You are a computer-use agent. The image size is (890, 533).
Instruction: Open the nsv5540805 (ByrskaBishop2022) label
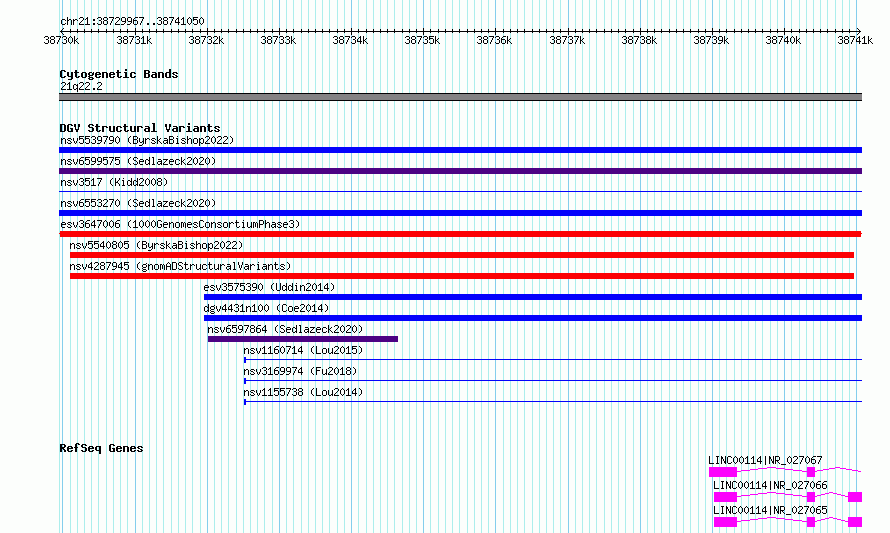(x=156, y=245)
